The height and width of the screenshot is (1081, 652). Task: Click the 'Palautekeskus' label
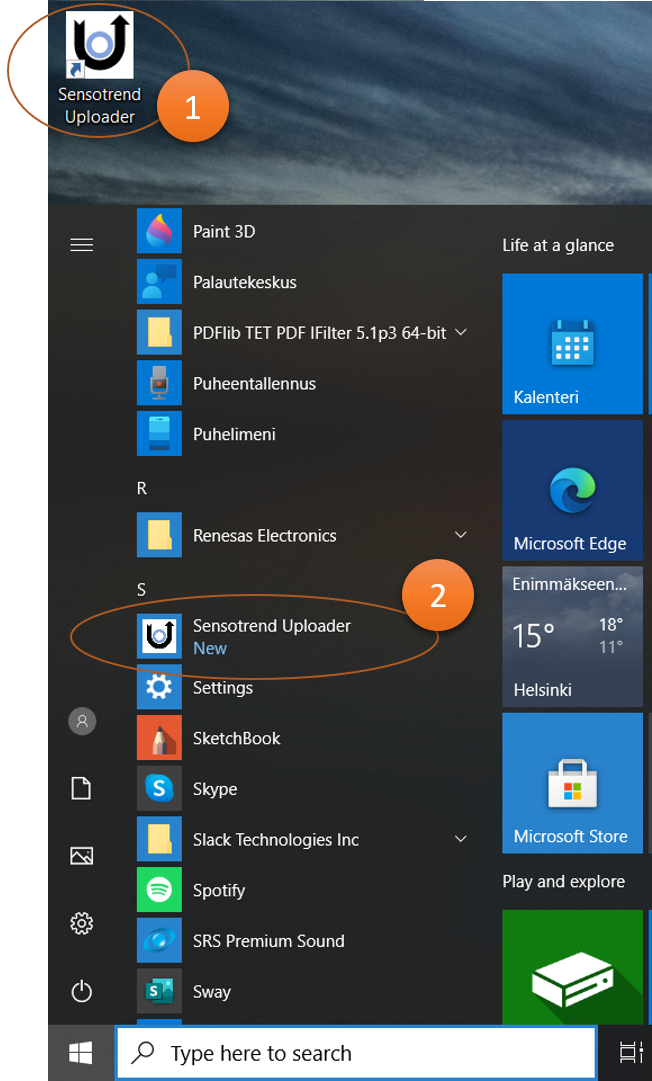point(245,283)
